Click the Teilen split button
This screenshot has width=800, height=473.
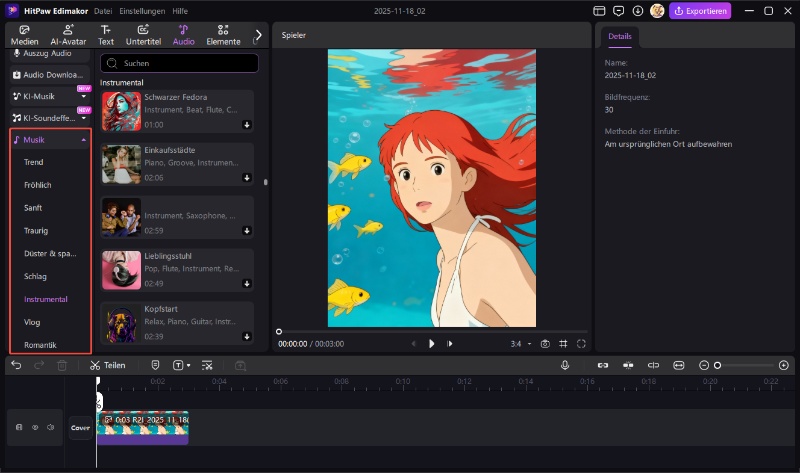pyautogui.click(x=107, y=365)
